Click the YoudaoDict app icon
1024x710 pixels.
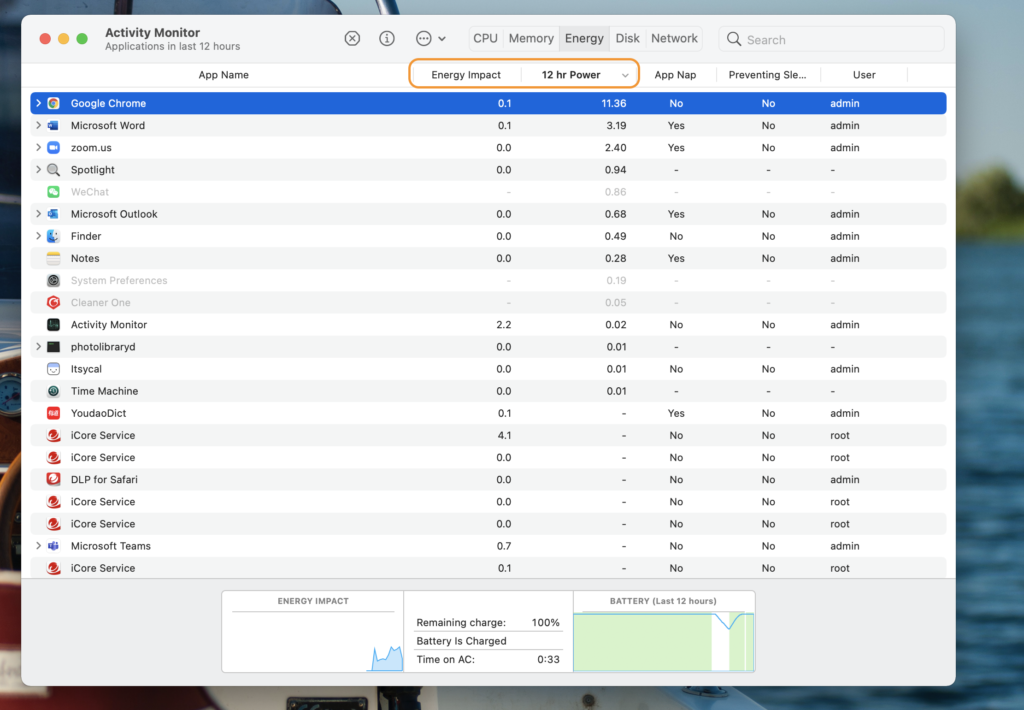[x=53, y=413]
